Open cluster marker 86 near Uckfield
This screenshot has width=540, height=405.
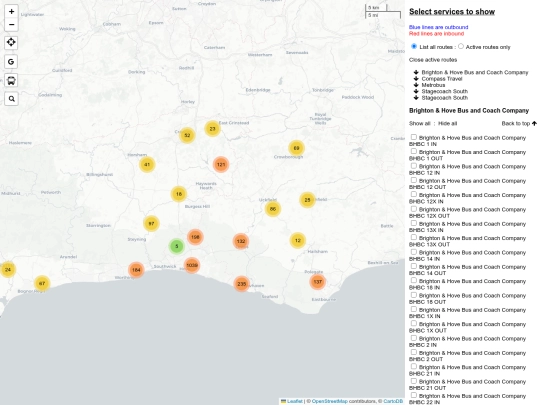point(273,209)
